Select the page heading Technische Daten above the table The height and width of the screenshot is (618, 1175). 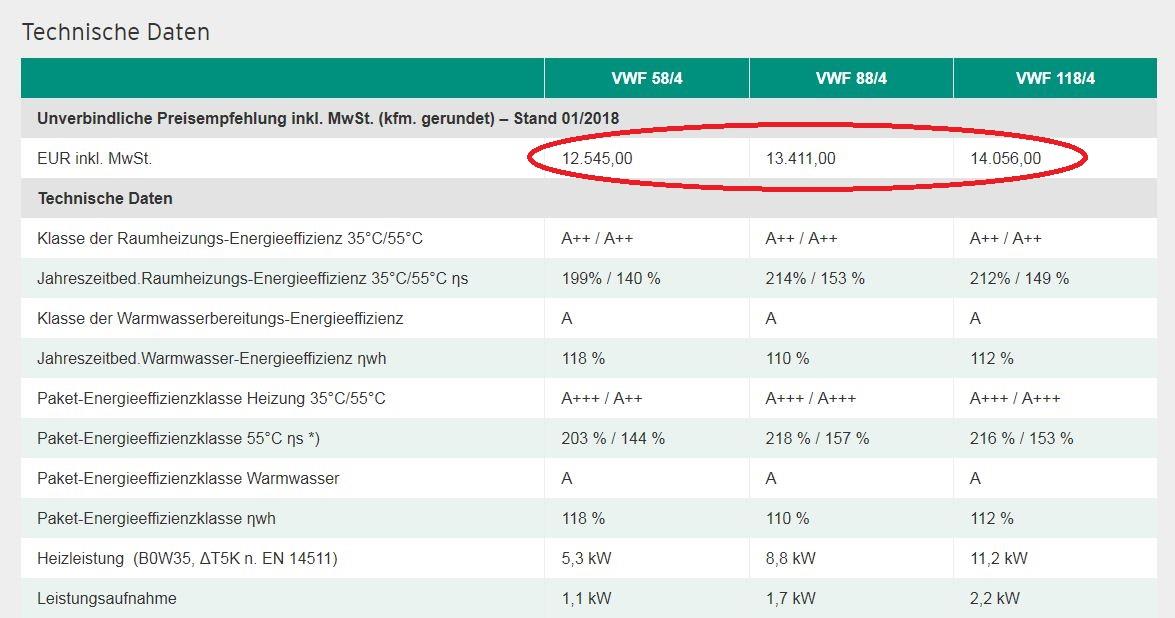tap(116, 32)
